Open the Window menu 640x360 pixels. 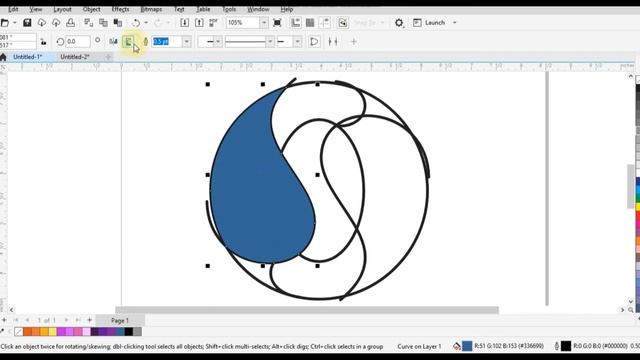coord(258,9)
